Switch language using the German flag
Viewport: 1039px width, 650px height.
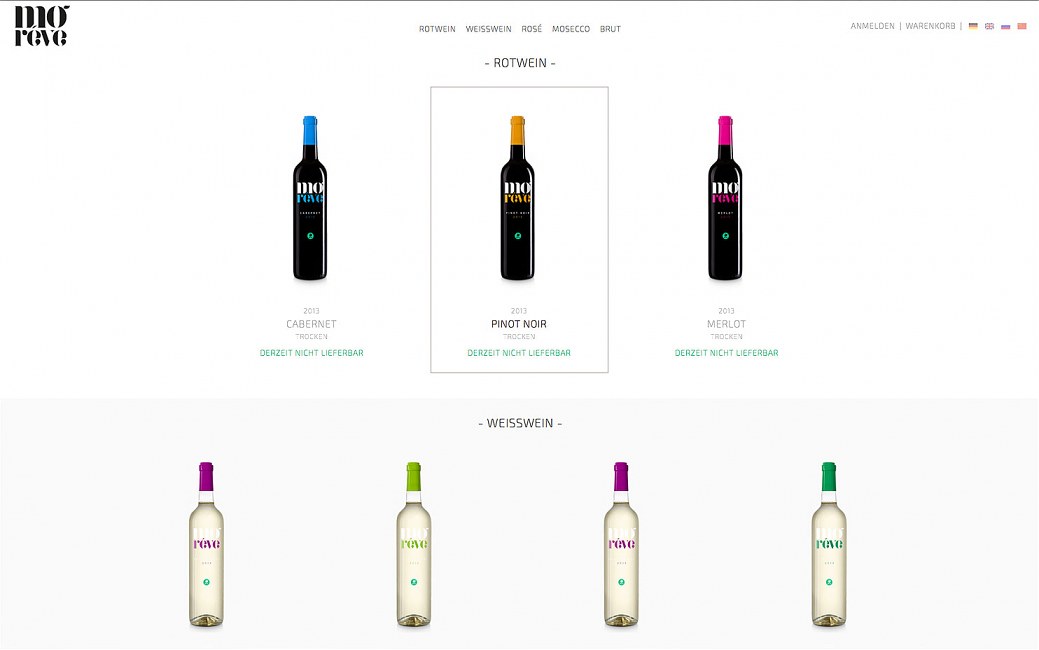tap(973, 27)
